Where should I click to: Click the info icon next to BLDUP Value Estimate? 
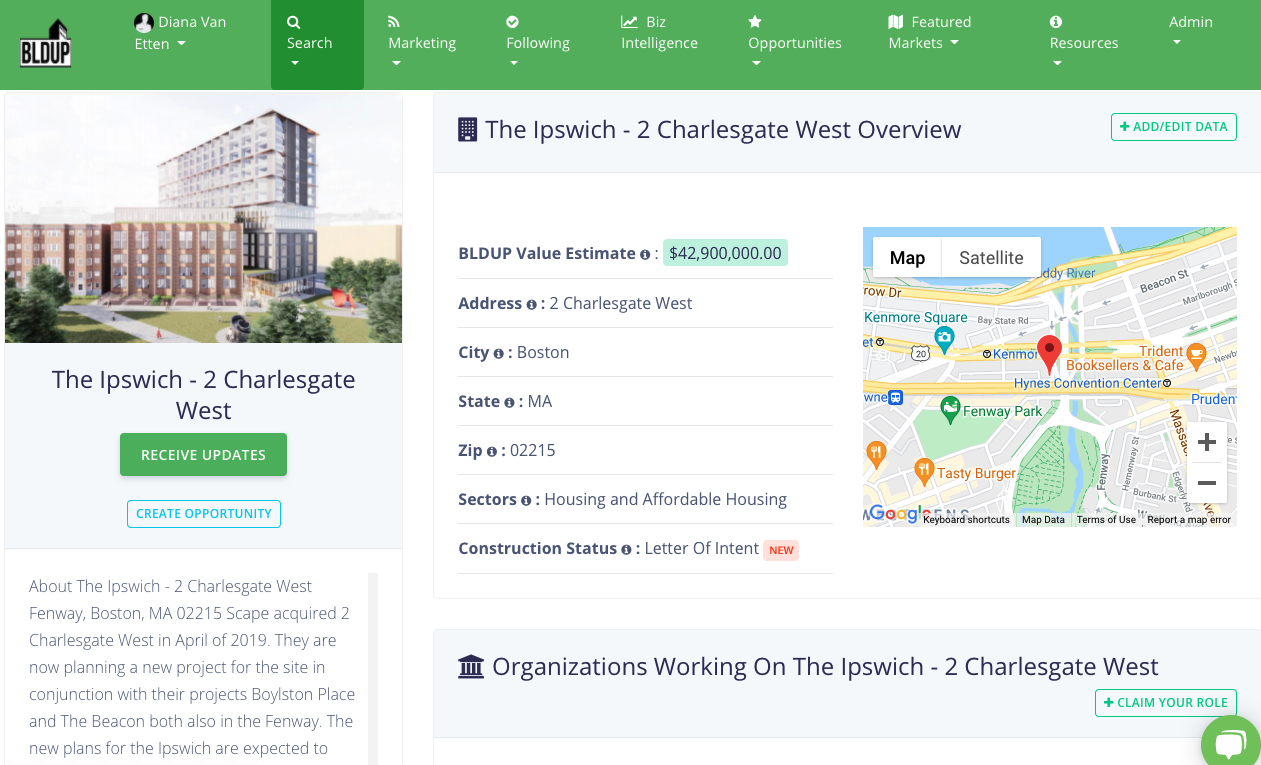[x=645, y=254]
